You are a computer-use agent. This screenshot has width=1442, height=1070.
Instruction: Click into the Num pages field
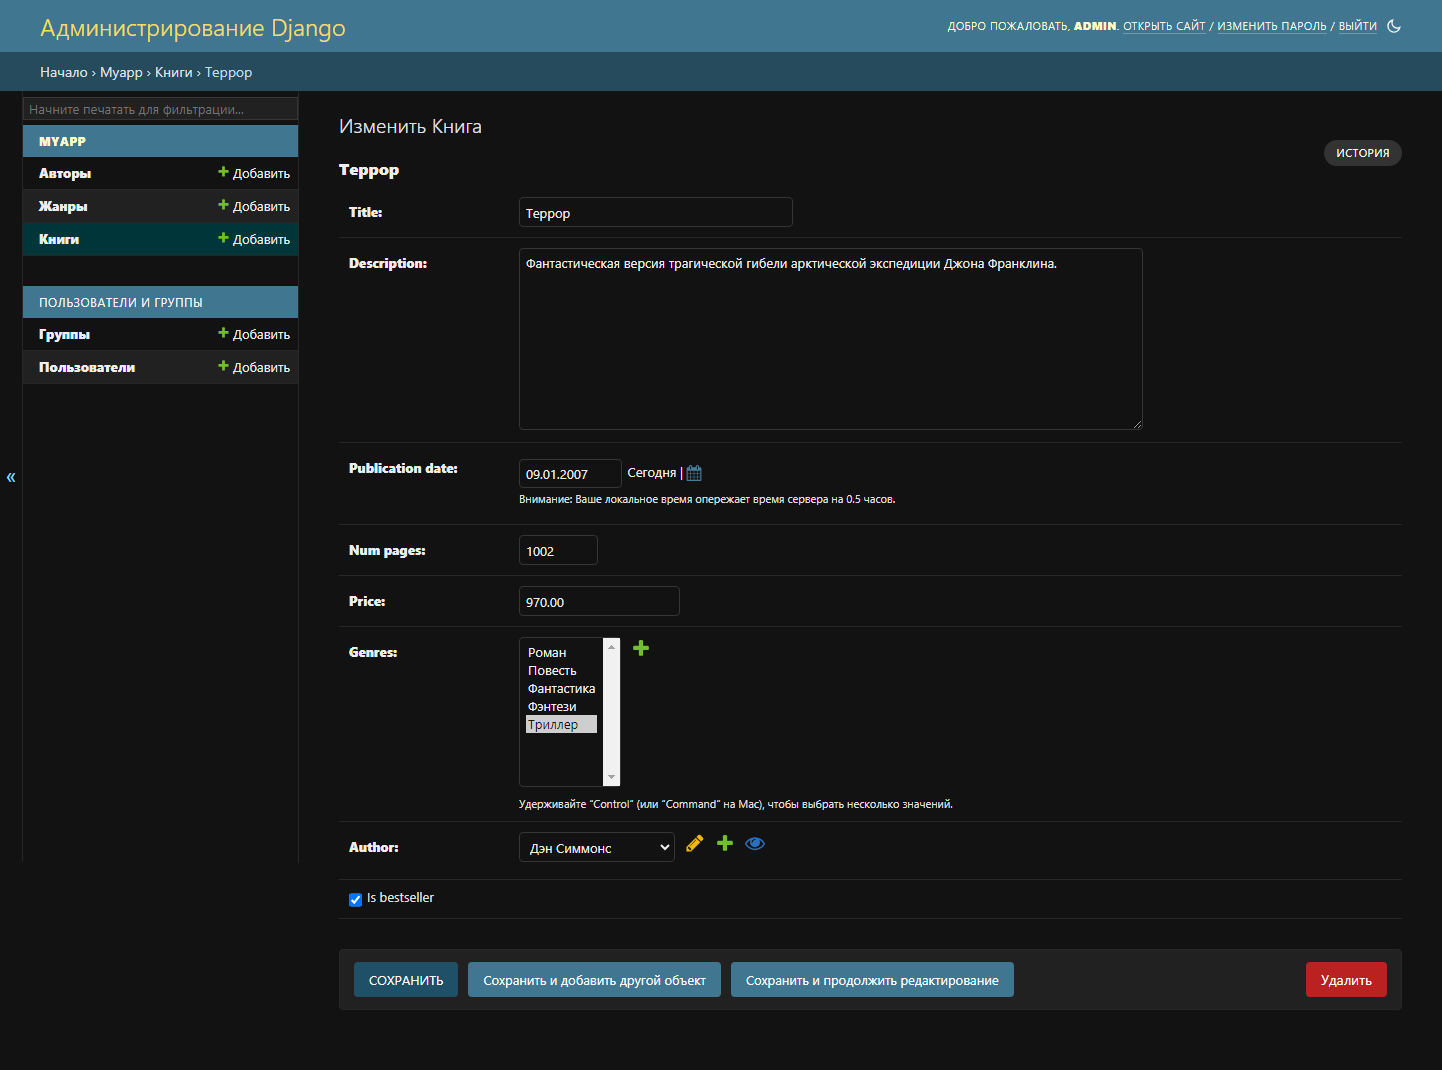coord(558,550)
